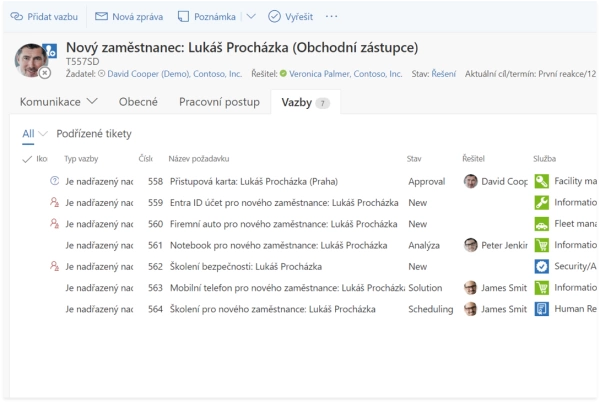Click the unassigned person icon on row 559
This screenshot has height=403, width=600.
point(55,202)
